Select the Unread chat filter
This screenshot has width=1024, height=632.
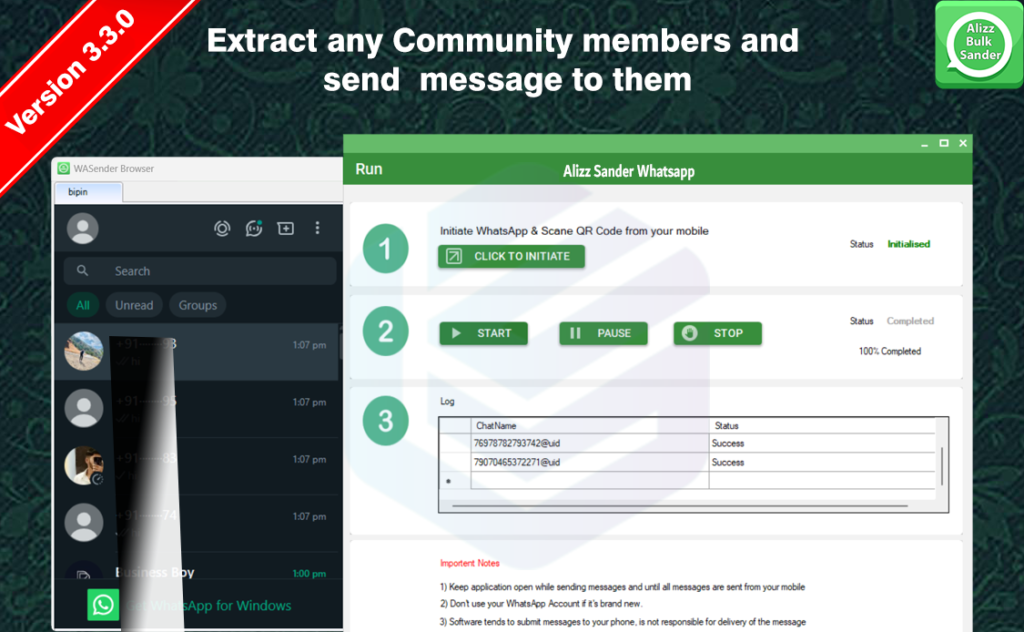[x=134, y=305]
